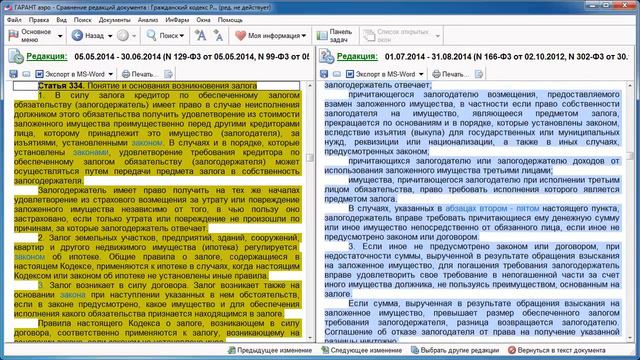Image resolution: width=640 pixels, height=360 pixels.
Task: Click right pane scroll up arrow
Action: 631,86
